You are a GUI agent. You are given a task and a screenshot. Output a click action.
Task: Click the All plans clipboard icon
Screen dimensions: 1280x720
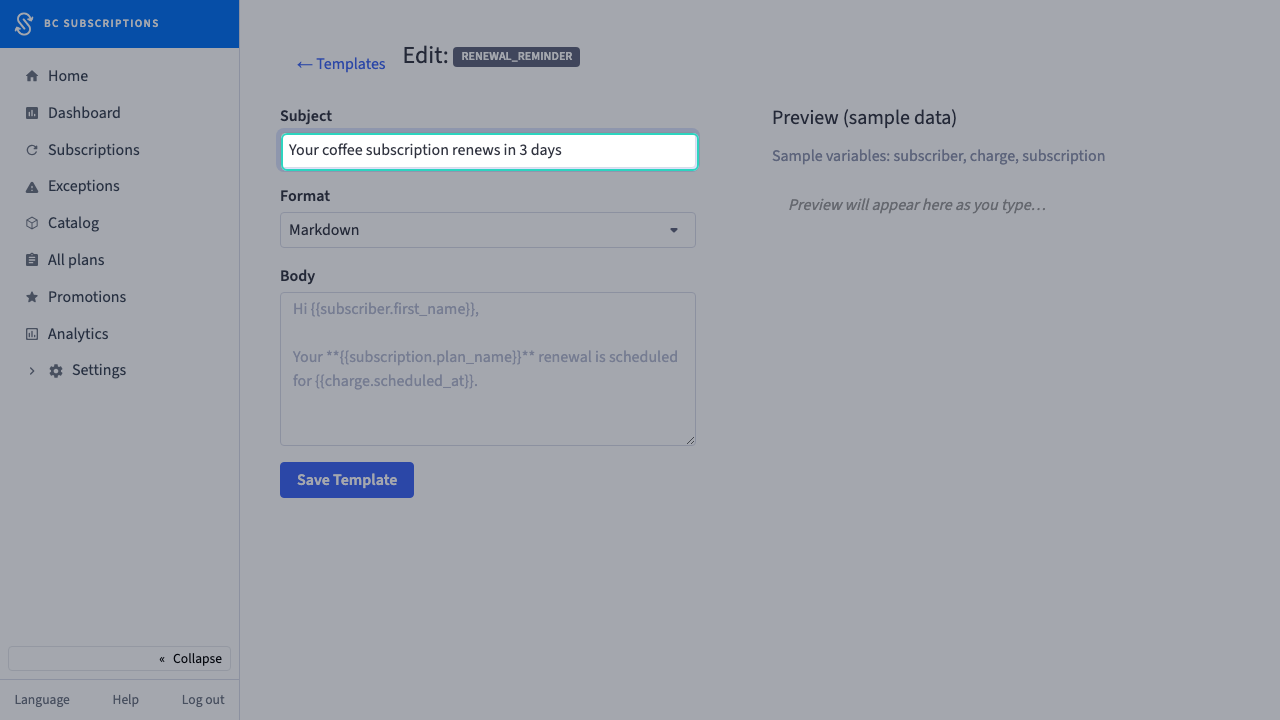click(32, 260)
